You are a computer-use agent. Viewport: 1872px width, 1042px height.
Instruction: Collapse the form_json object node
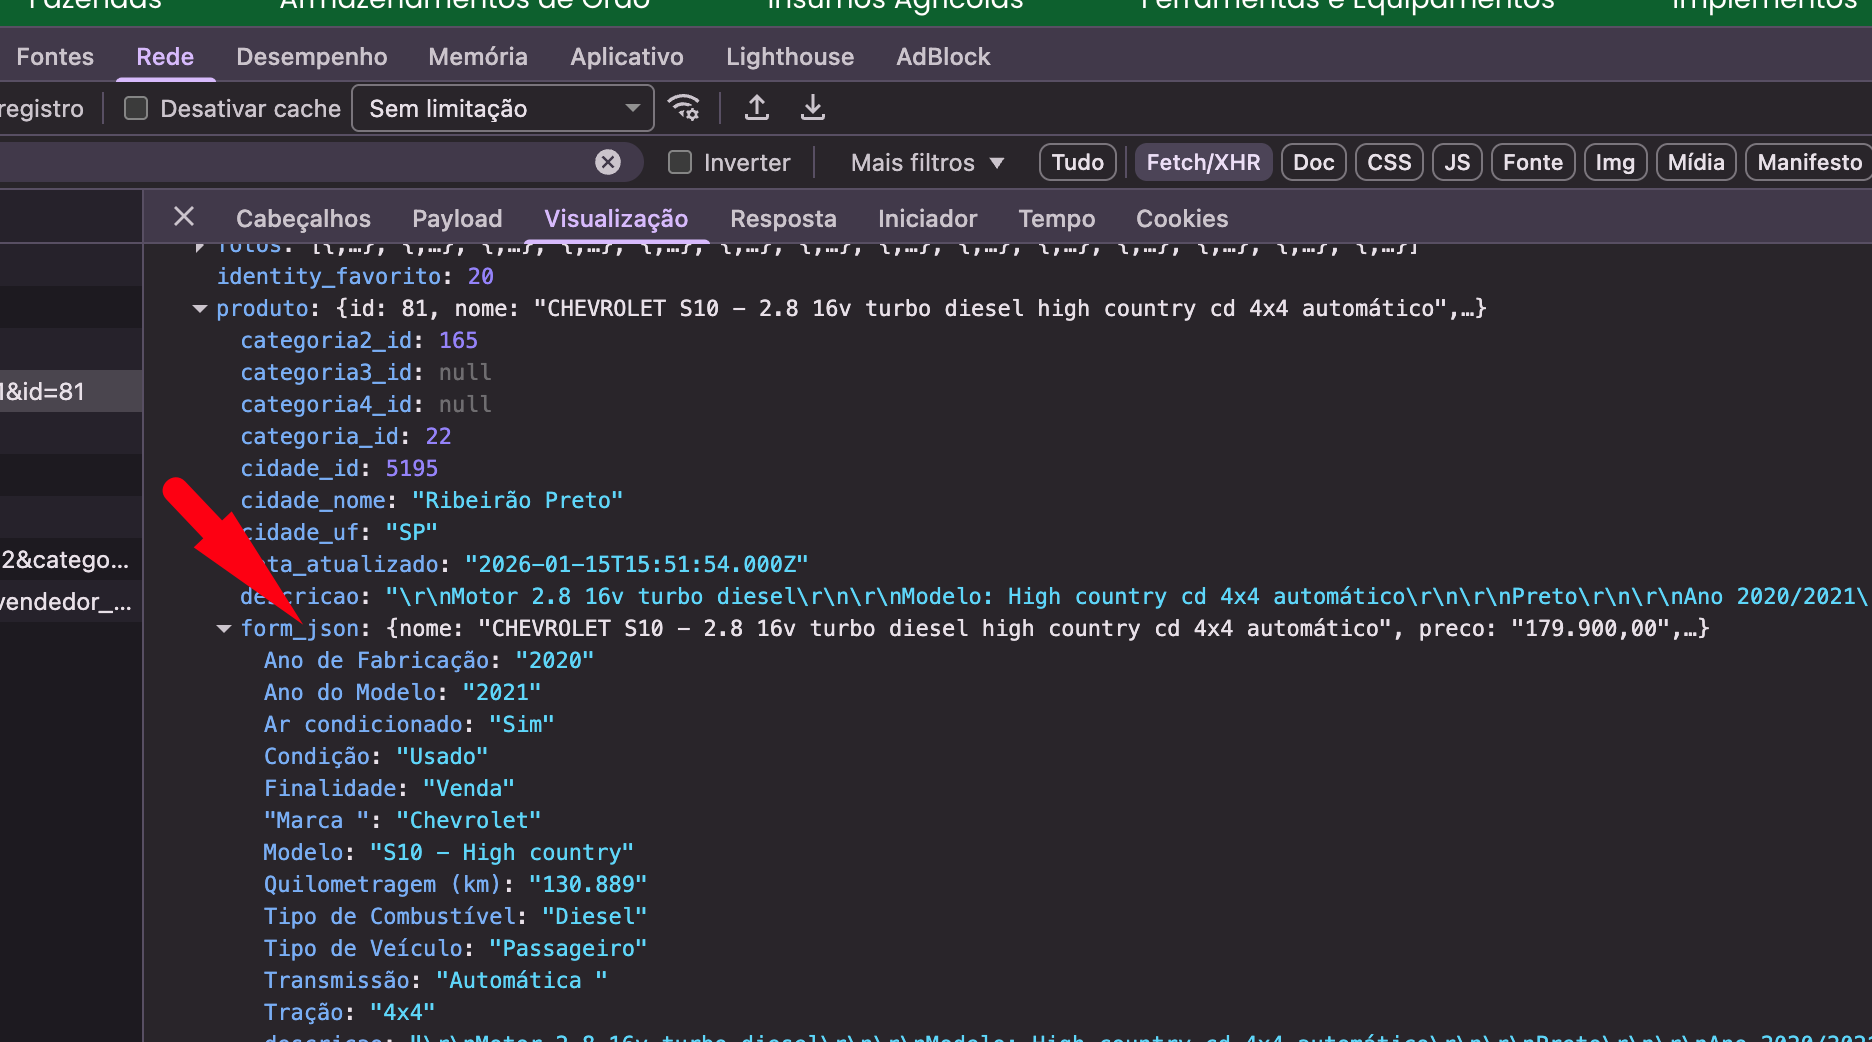224,629
